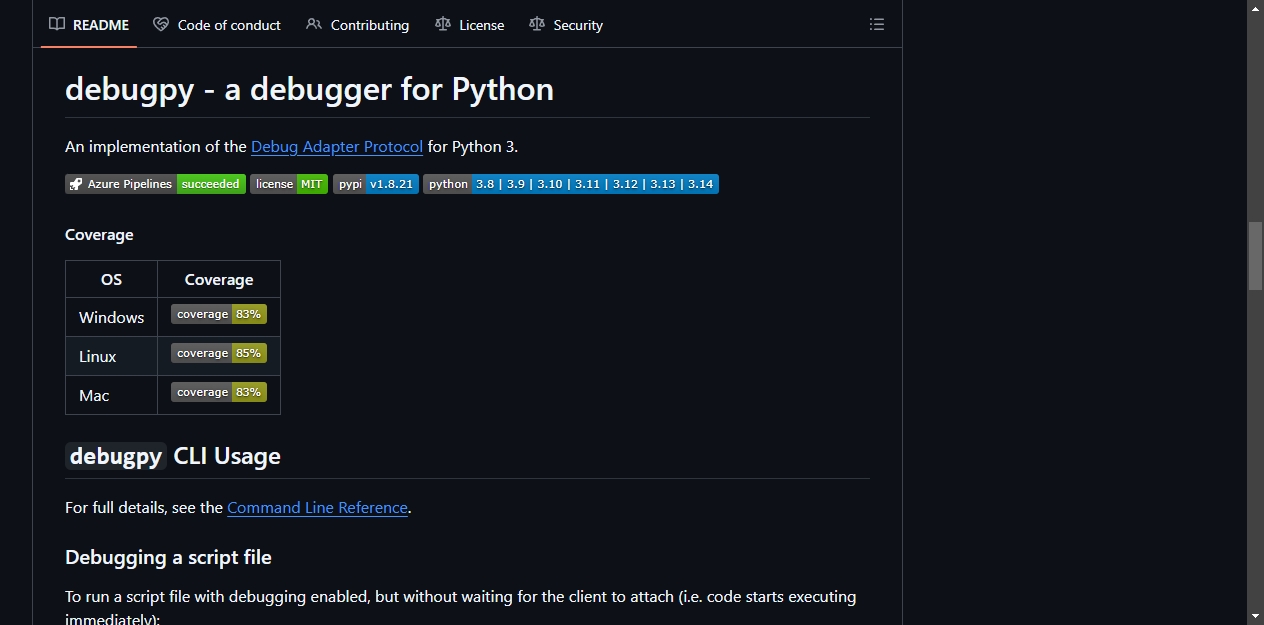Follow the Command Line Reference link
Image resolution: width=1264 pixels, height=625 pixels.
pos(318,507)
